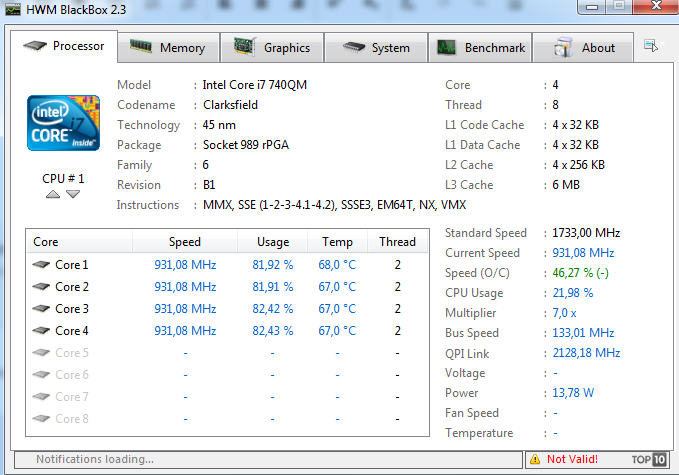Click Core 3 usage value '82,42 %'

coord(273,309)
